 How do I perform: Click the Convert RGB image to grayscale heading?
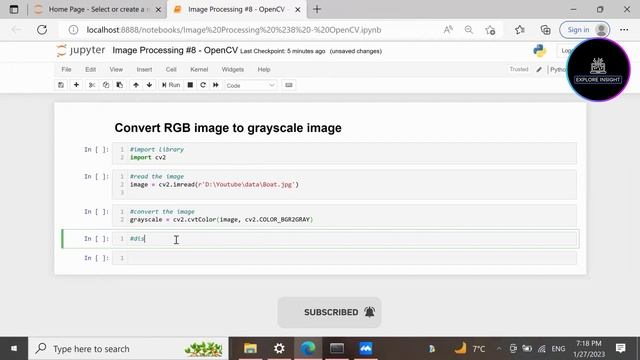228,128
